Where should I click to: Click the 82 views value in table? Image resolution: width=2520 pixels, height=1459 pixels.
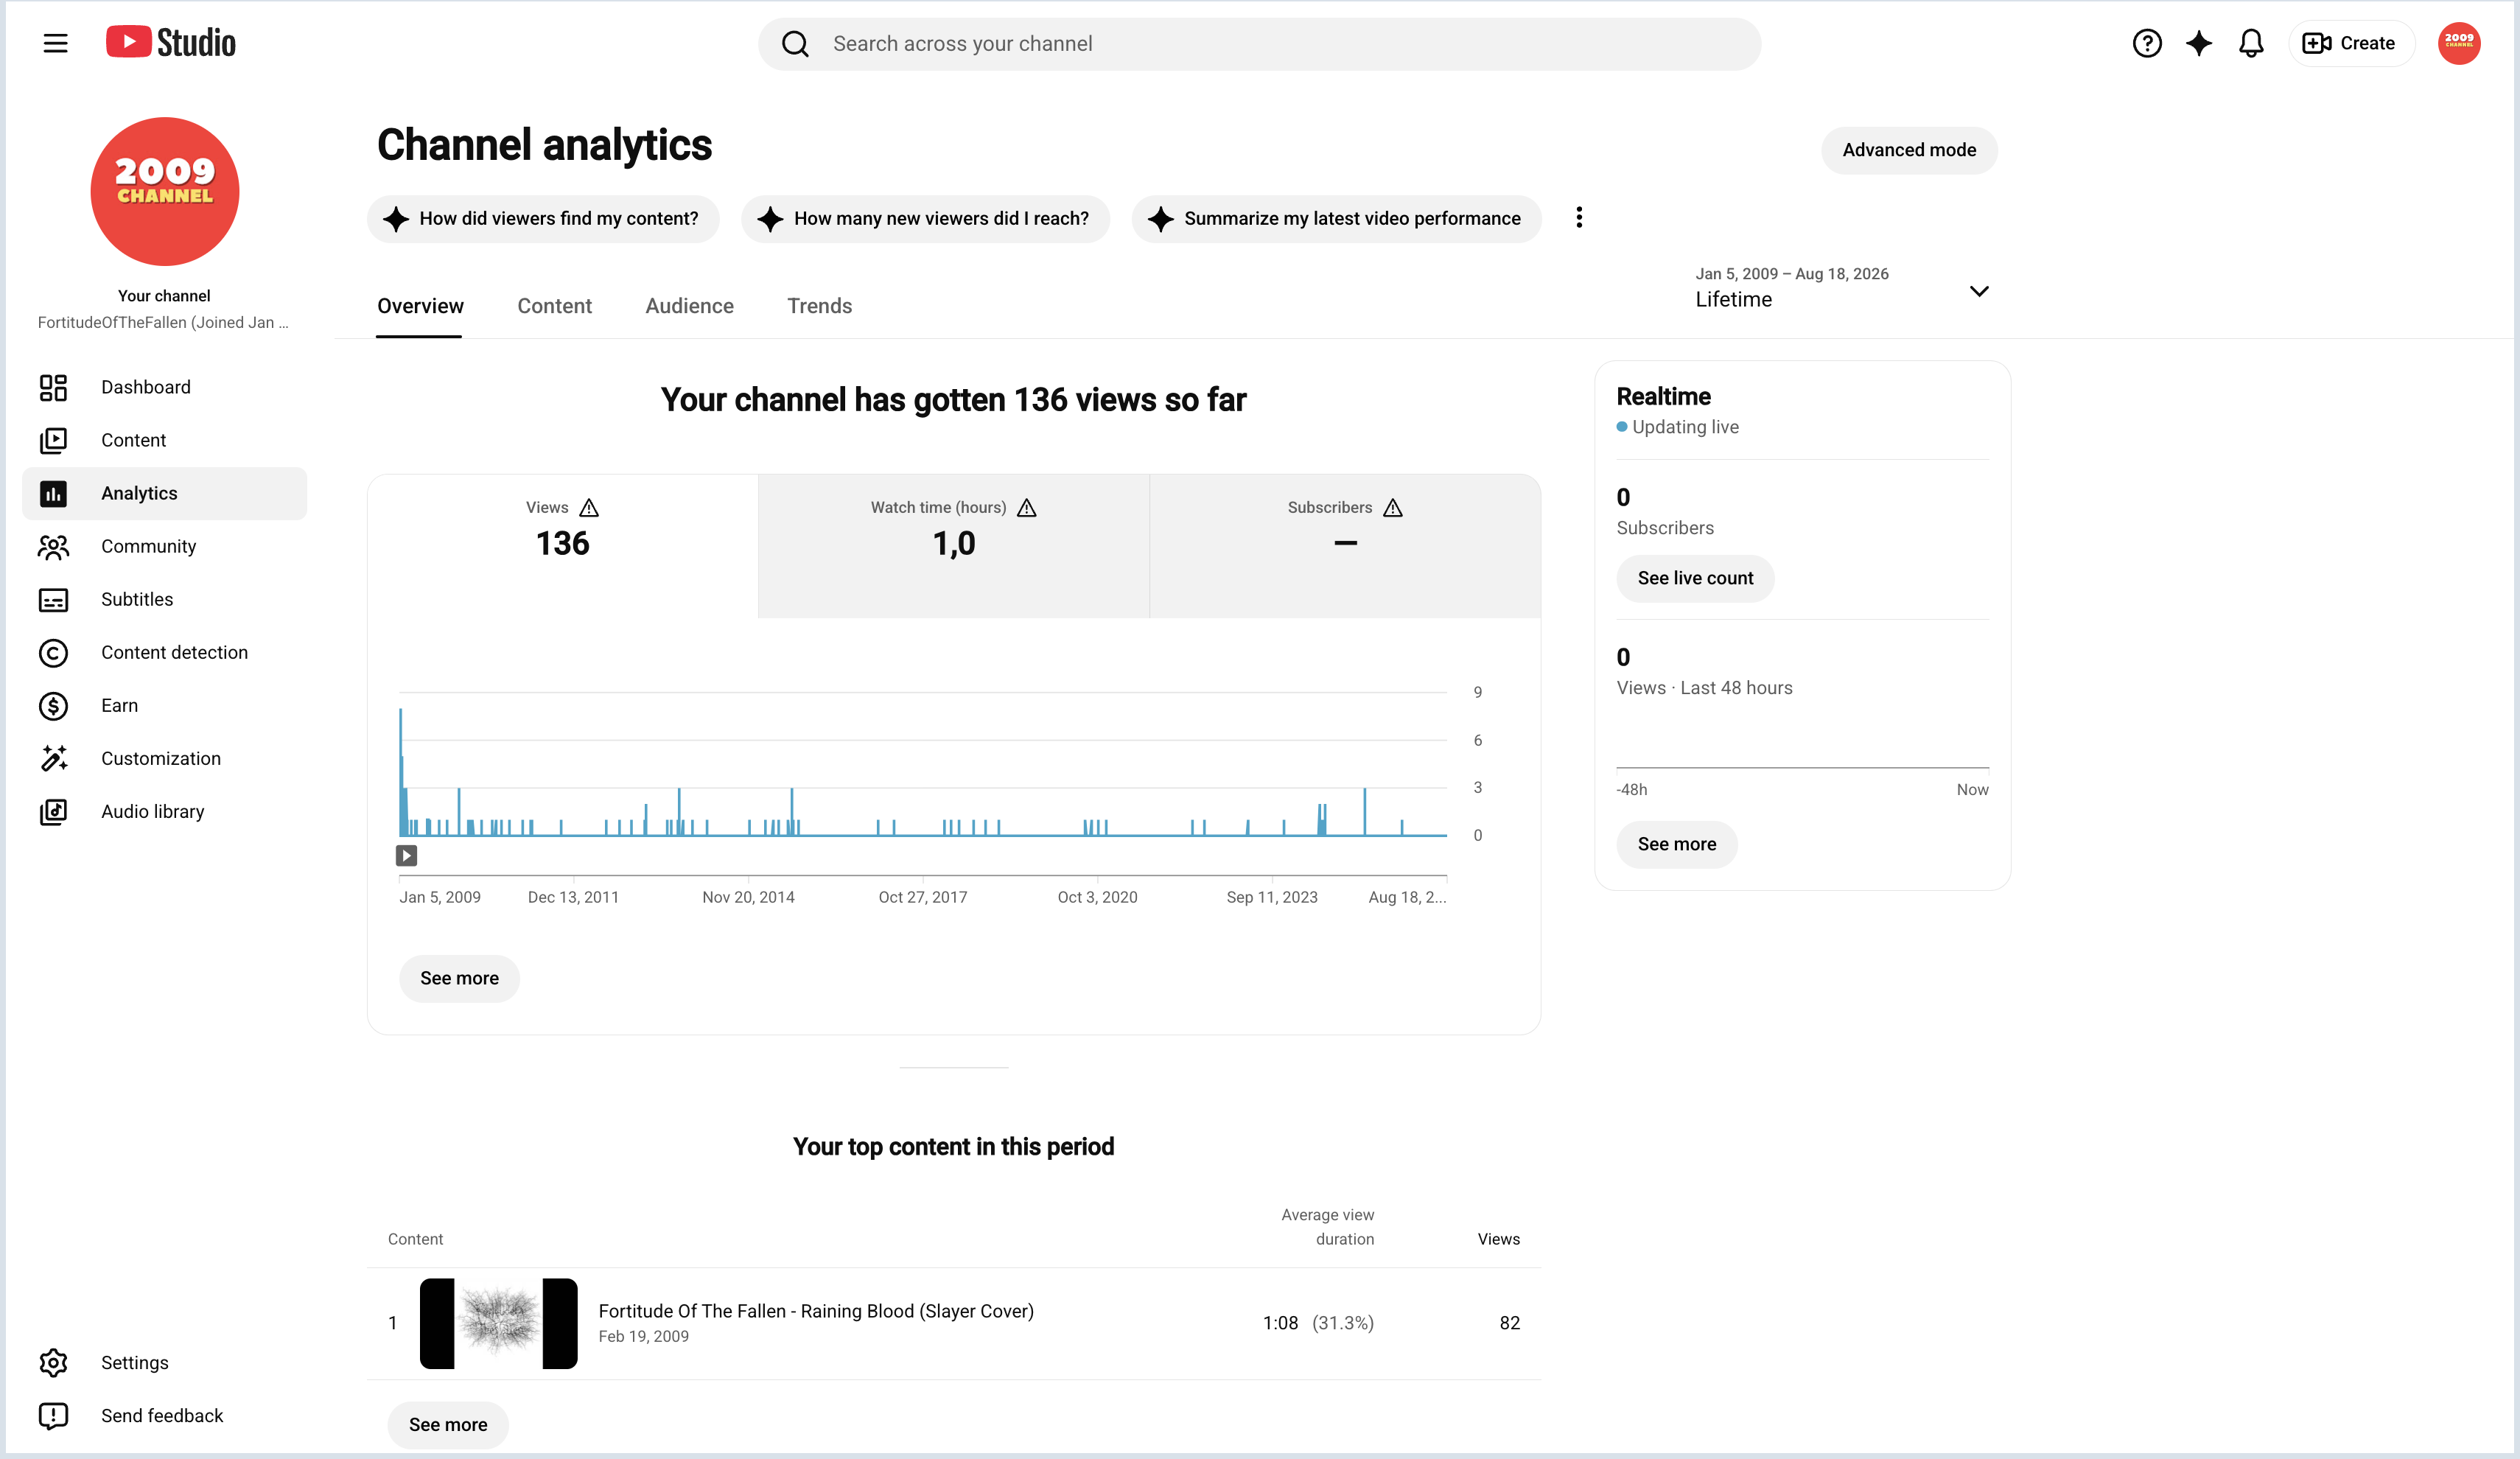1509,1323
